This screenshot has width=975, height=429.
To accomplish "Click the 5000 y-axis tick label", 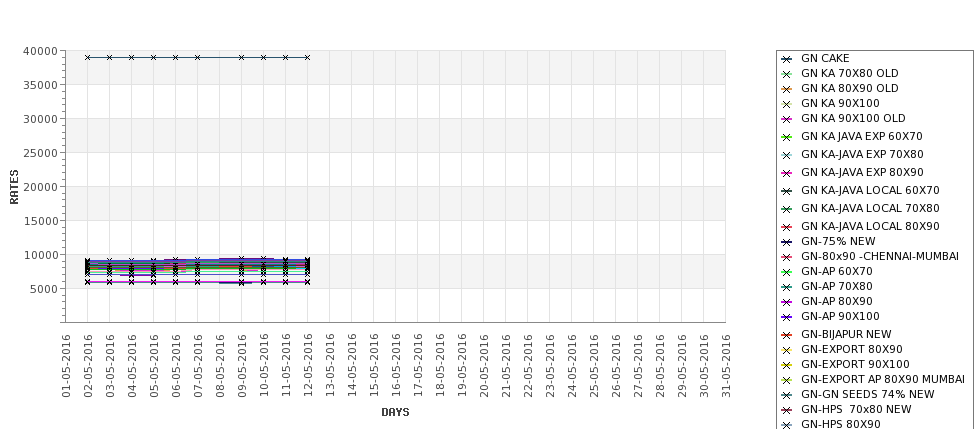I will click(44, 288).
